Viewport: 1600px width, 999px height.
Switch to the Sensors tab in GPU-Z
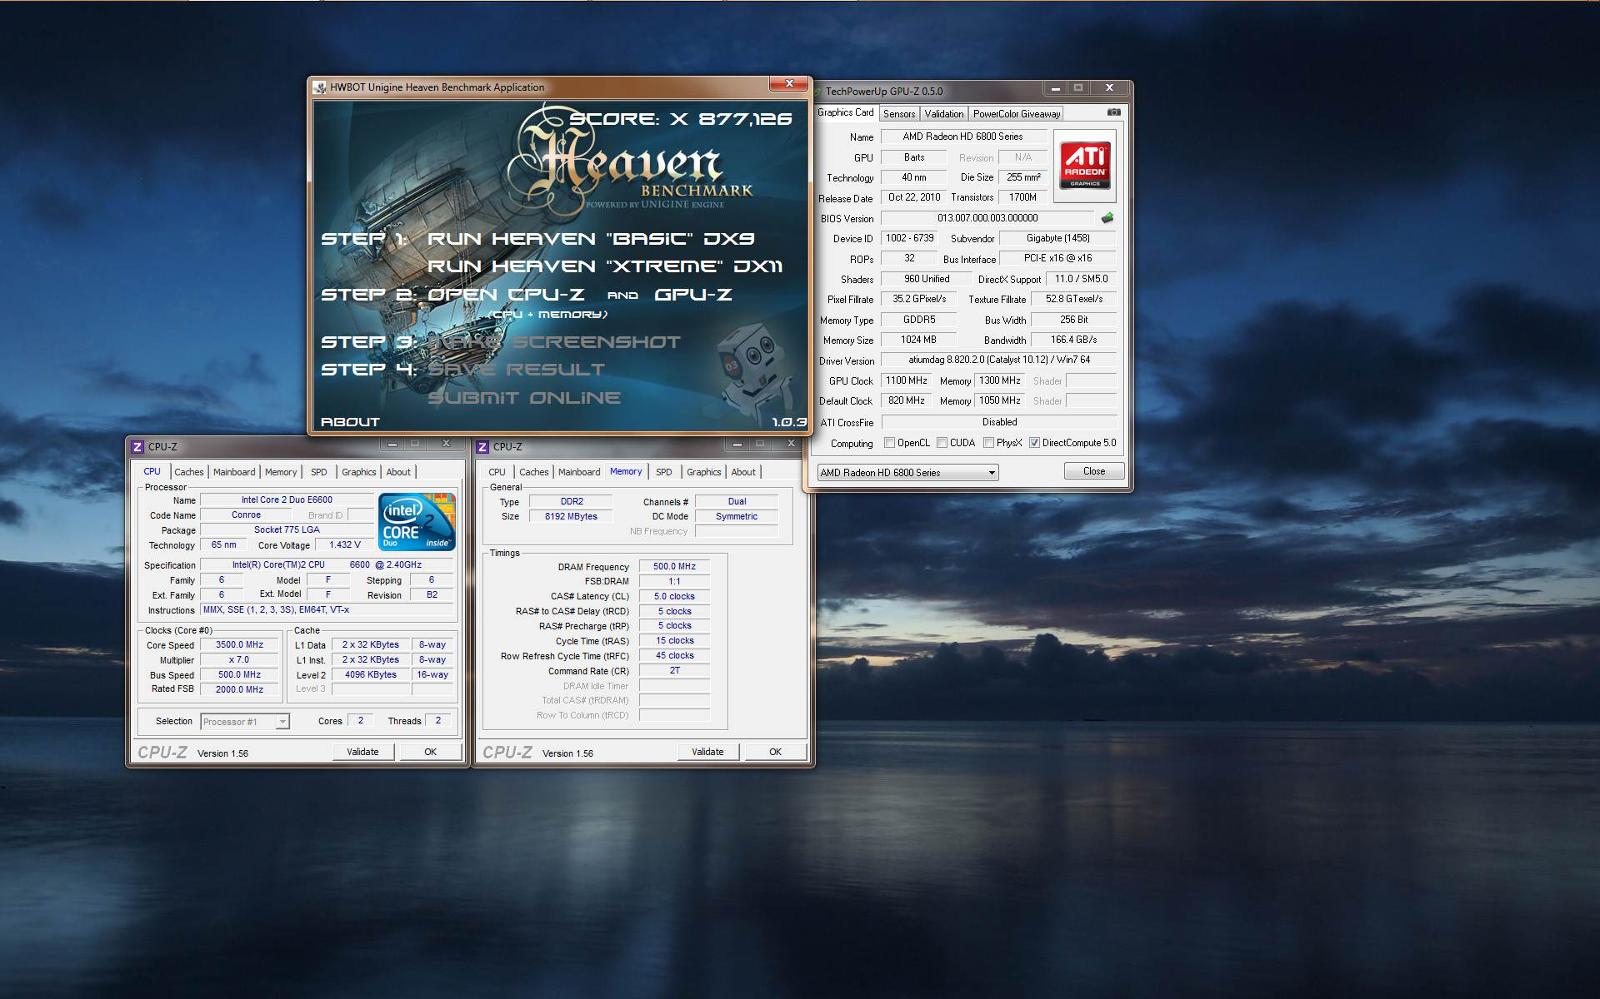coord(899,114)
